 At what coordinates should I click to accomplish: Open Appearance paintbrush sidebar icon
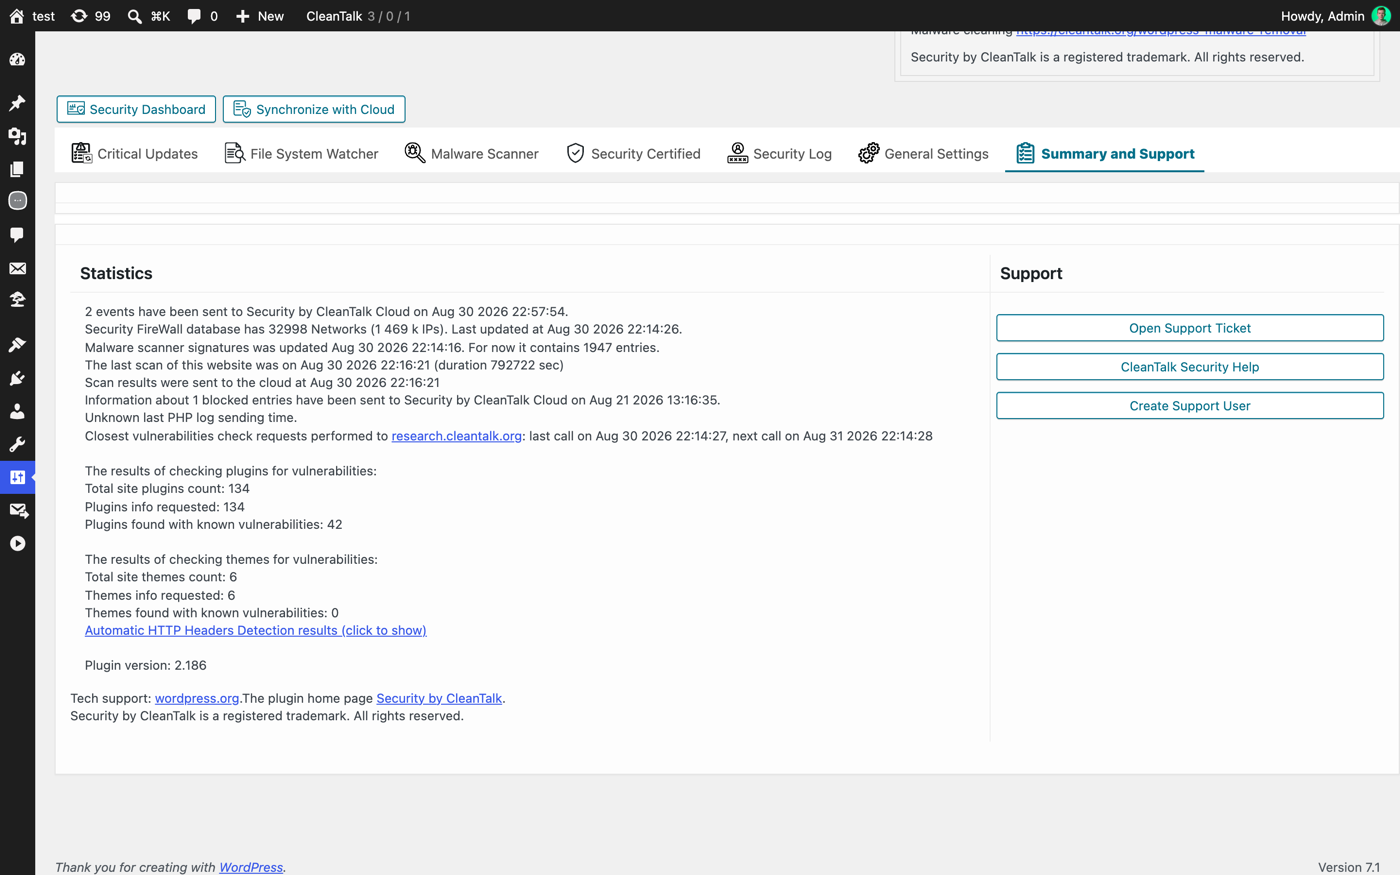pos(17,345)
